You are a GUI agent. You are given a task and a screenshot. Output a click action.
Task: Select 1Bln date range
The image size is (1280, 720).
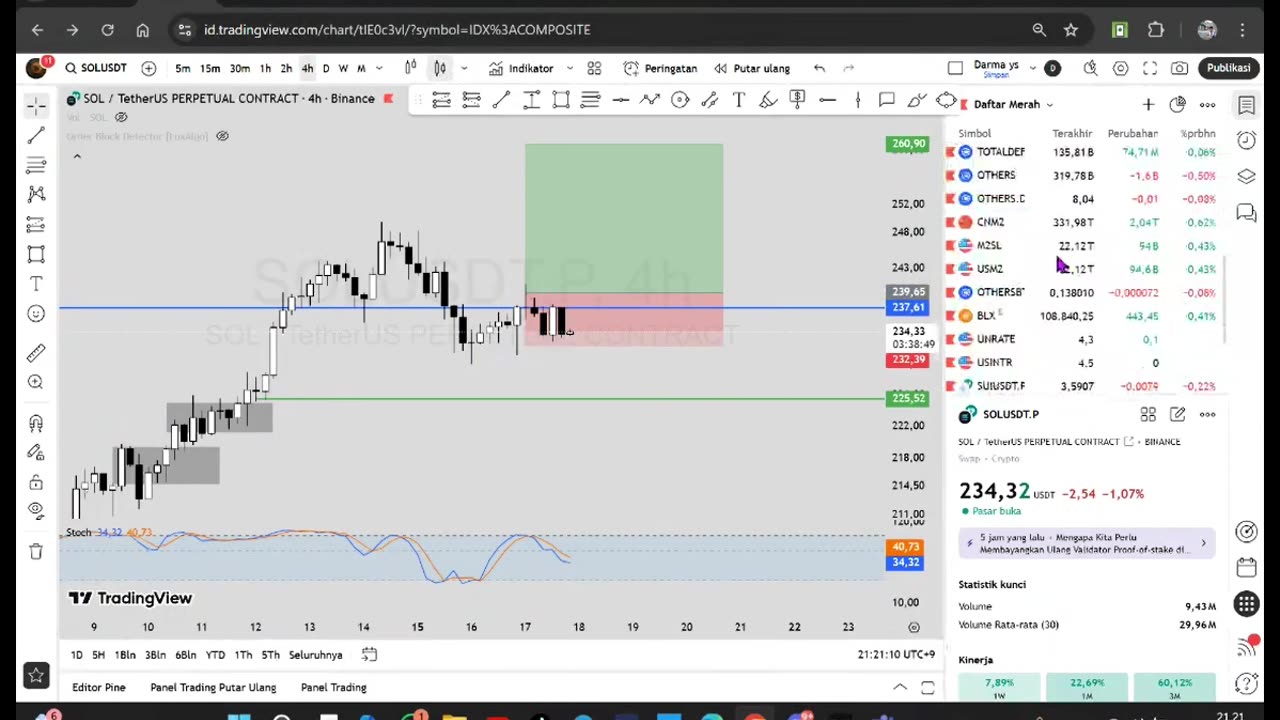pyautogui.click(x=125, y=655)
